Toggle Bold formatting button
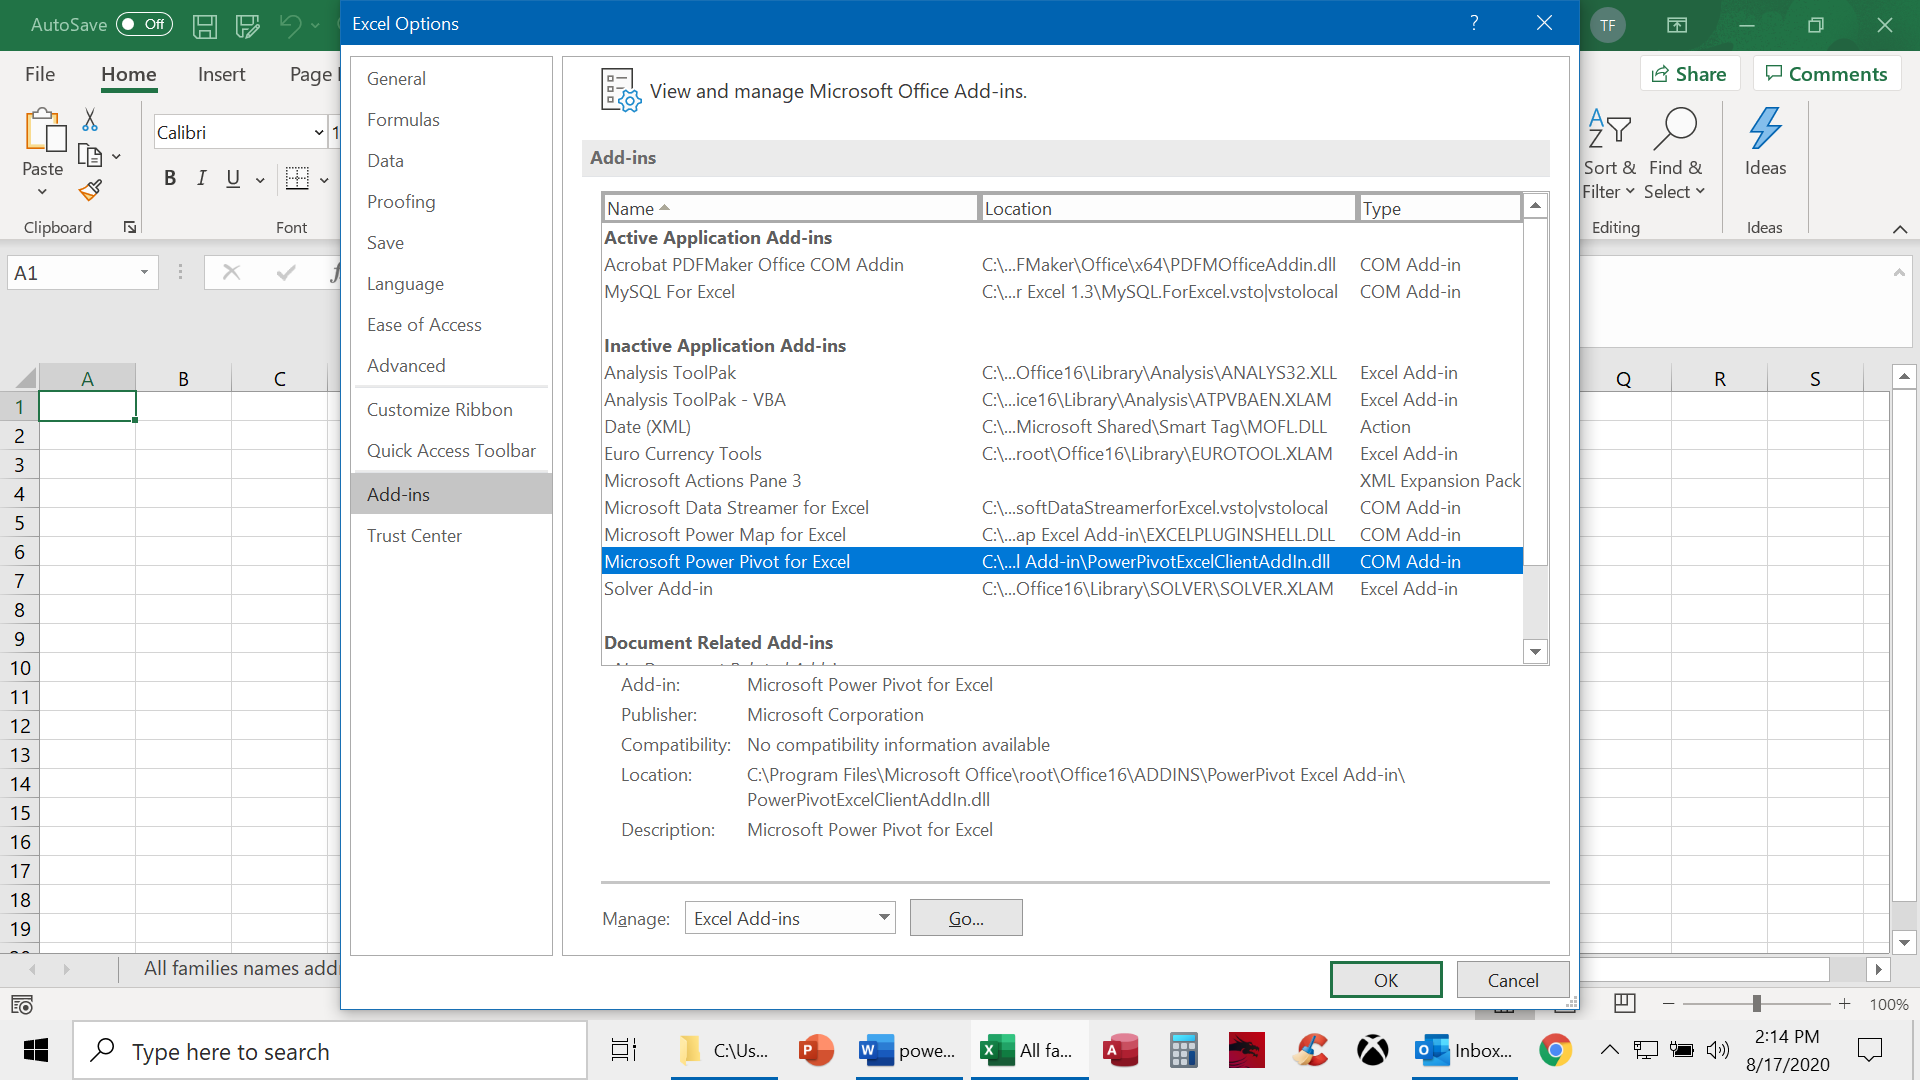This screenshot has height=1080, width=1920. click(170, 178)
